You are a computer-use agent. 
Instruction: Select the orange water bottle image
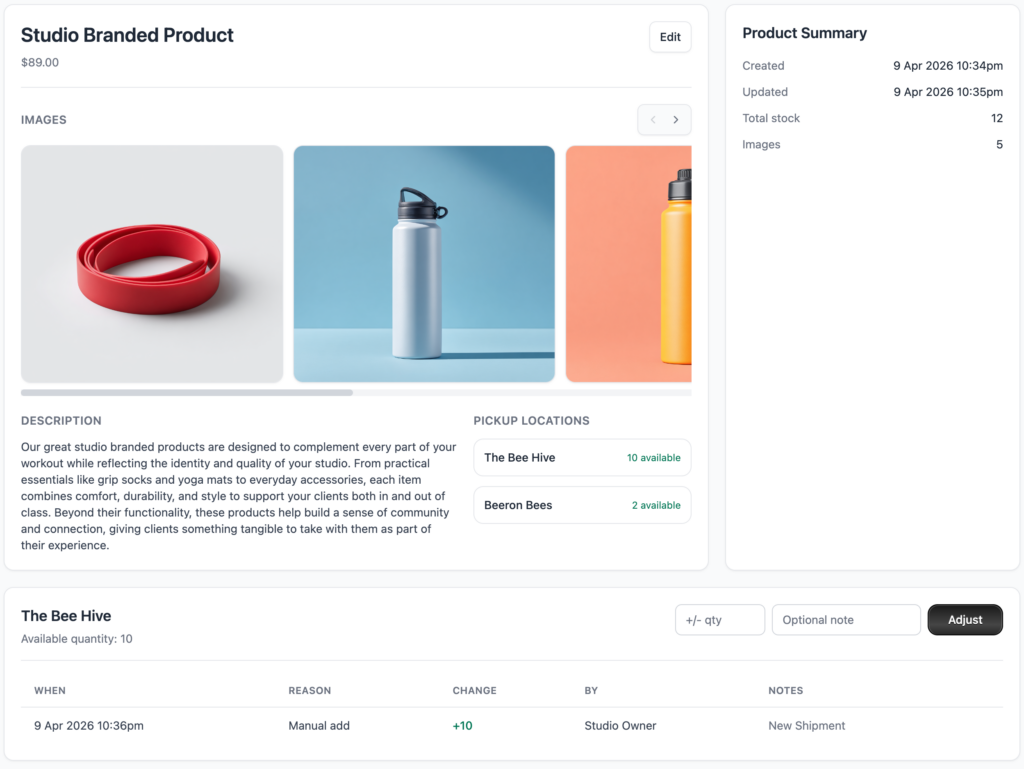point(629,264)
